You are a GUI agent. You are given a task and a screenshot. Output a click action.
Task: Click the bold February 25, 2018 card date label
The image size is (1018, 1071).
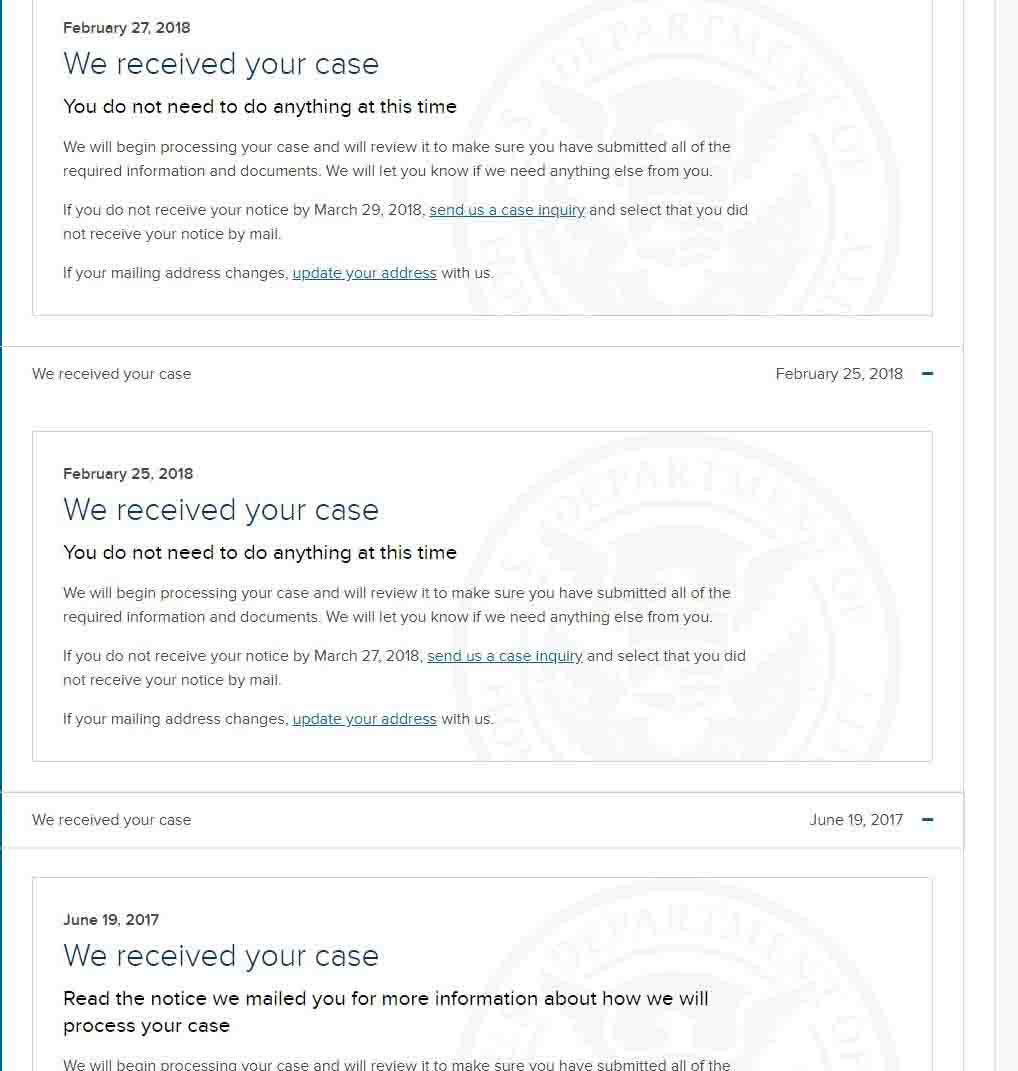128,474
